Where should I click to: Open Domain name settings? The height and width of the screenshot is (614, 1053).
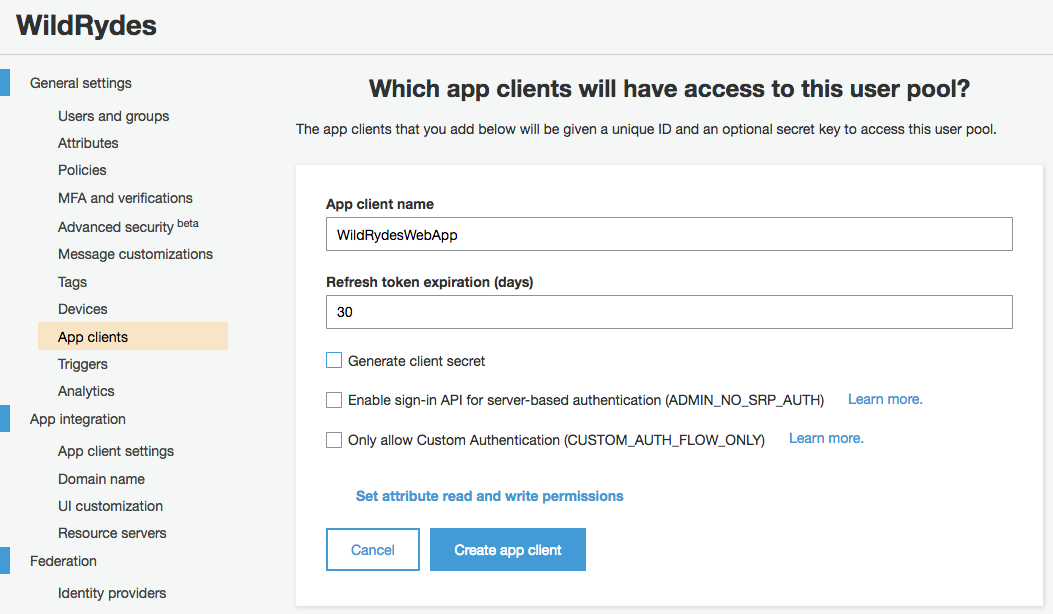(x=101, y=479)
